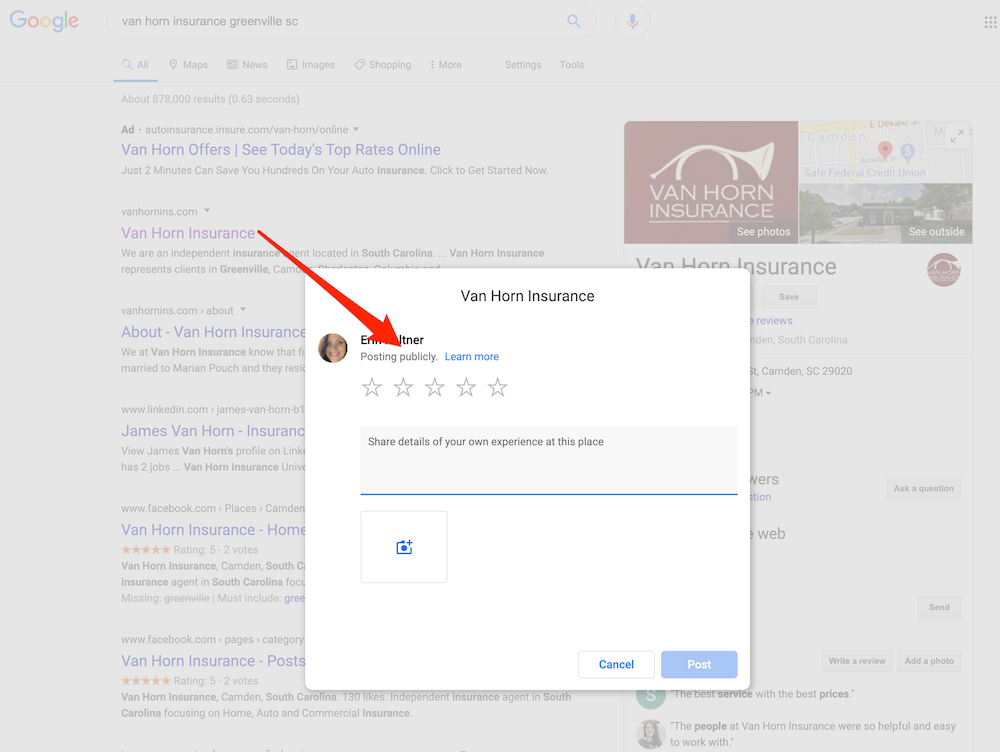Expand the vanhornins.com result dropdown arrow
This screenshot has width=1000, height=752.
click(207, 210)
